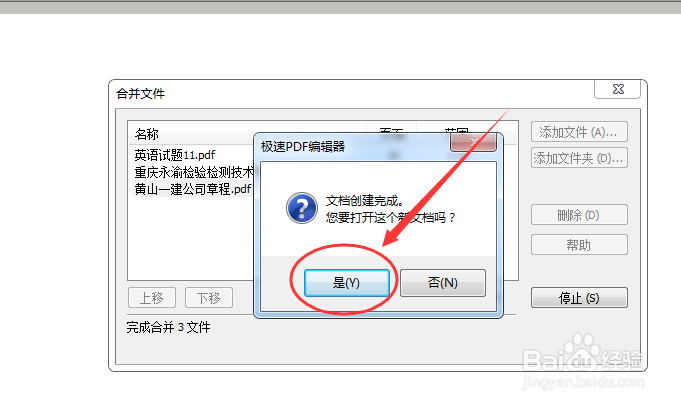681x406 pixels.
Task: Select the 重庆永渝检验检测技术 file entry
Action: tap(194, 172)
